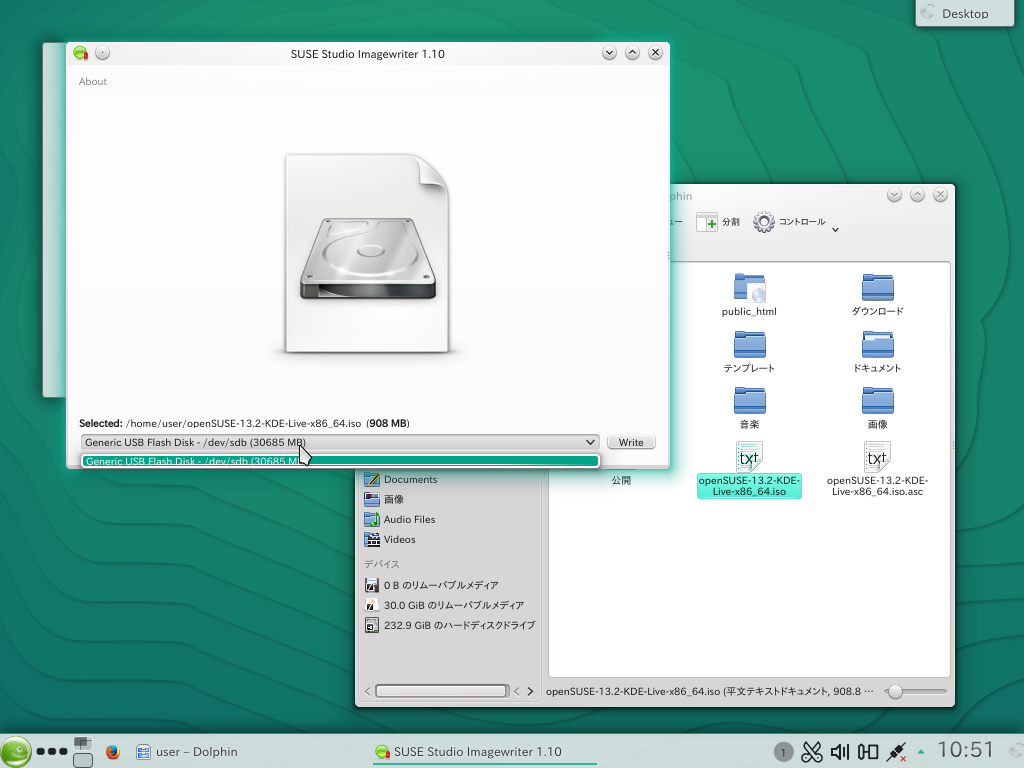Open Audio Files in places panel

pyautogui.click(x=400, y=520)
